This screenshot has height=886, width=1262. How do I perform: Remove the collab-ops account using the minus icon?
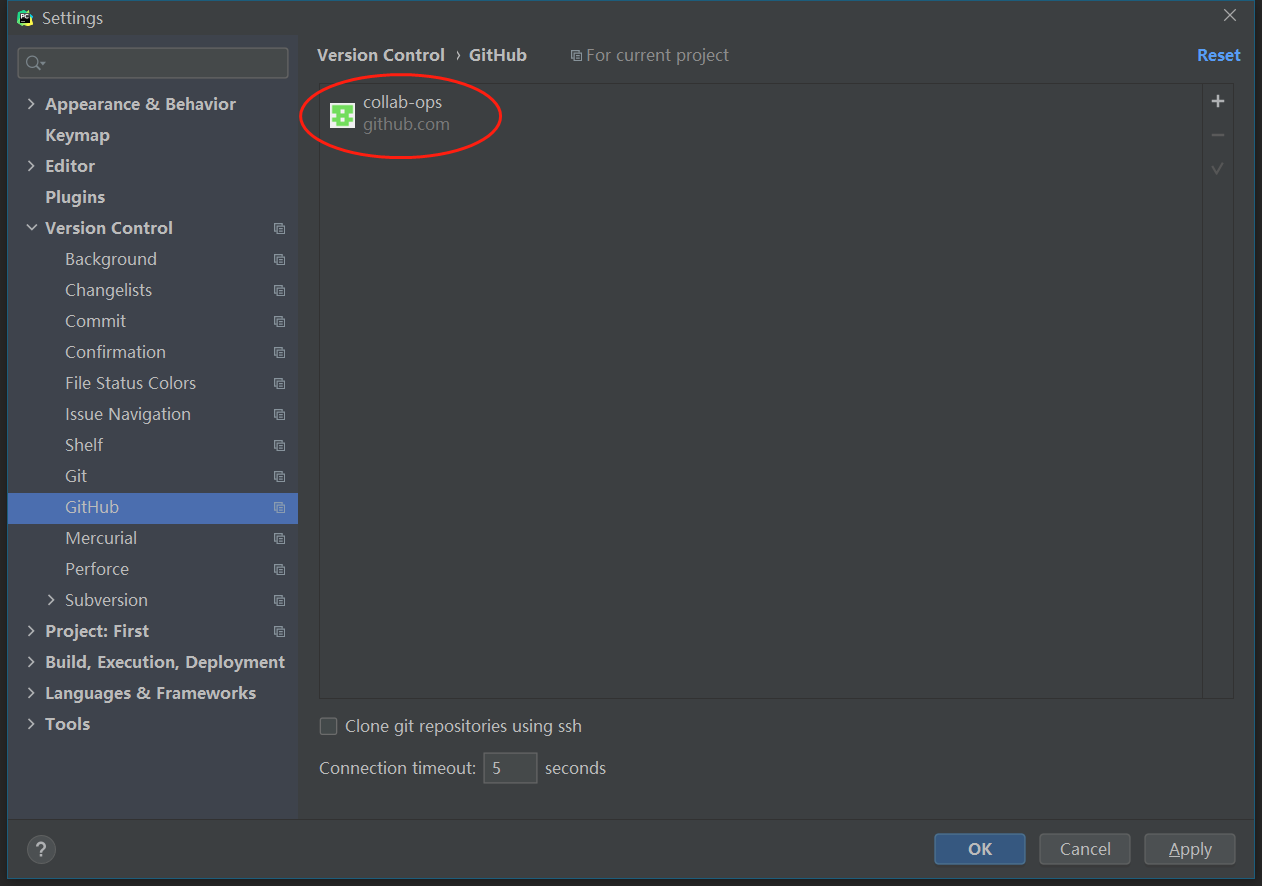[1218, 134]
